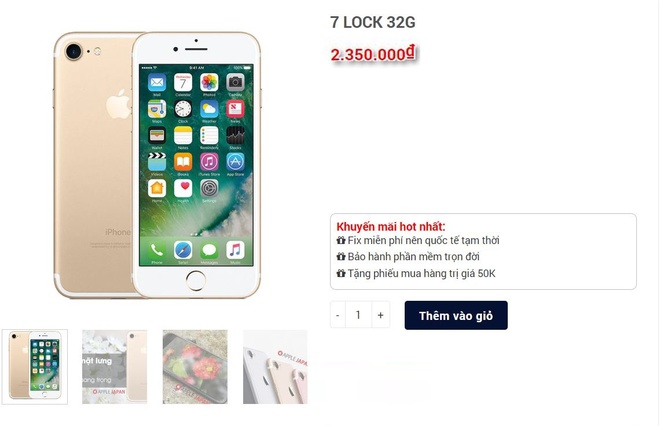Click the Thêm vào giỏ button
Screen dimensions: 660x426
(456, 315)
